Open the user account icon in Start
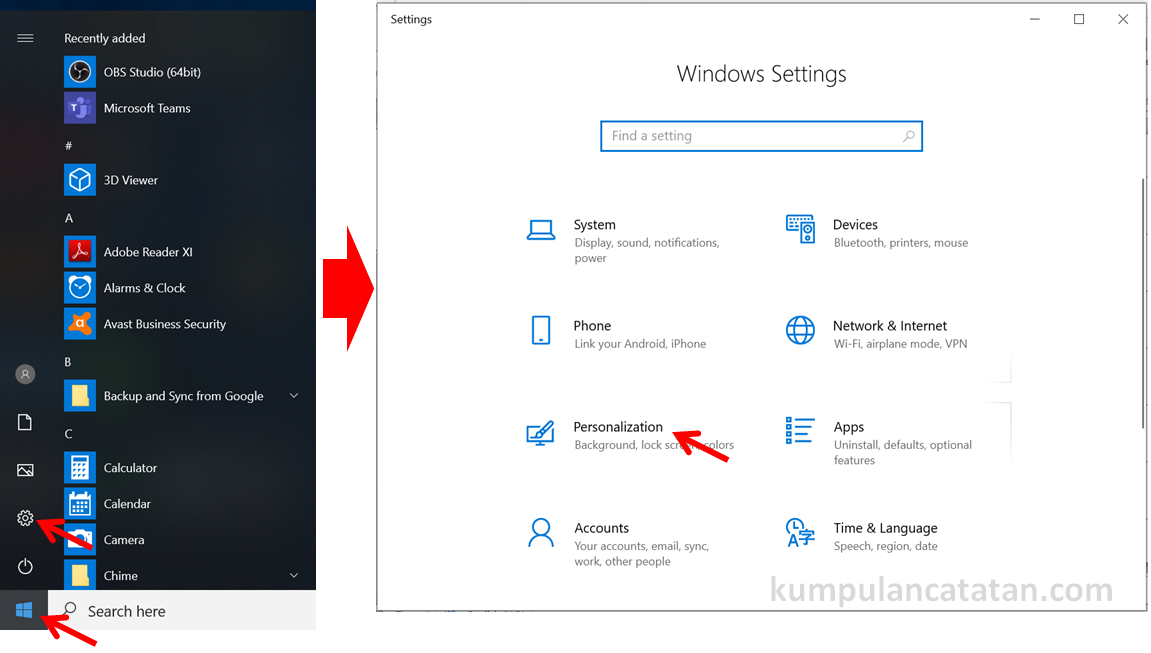The width and height of the screenshot is (1151, 653). (x=25, y=374)
